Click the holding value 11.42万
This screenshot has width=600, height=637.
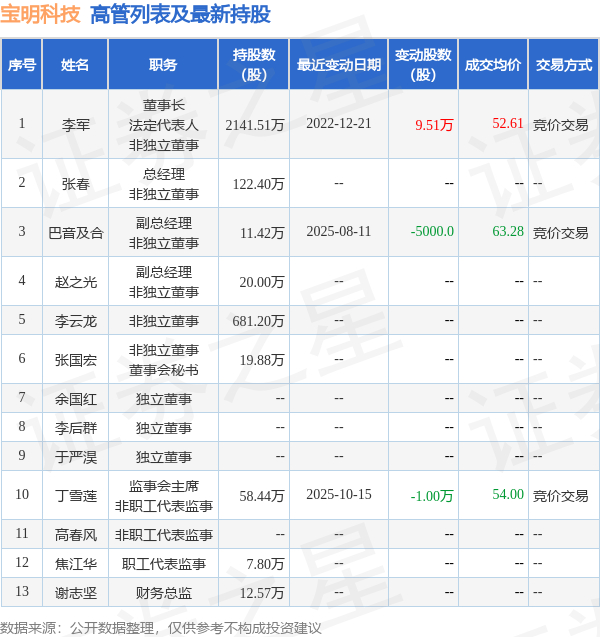tap(262, 233)
